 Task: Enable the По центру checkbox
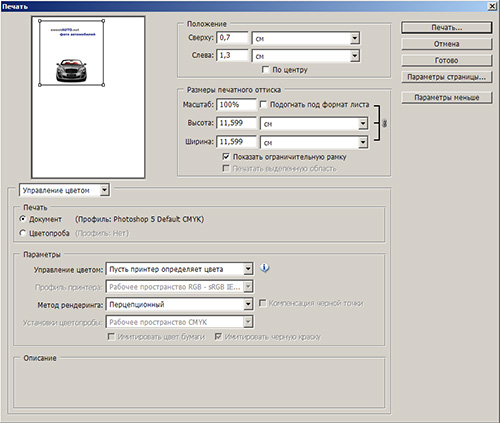(265, 69)
